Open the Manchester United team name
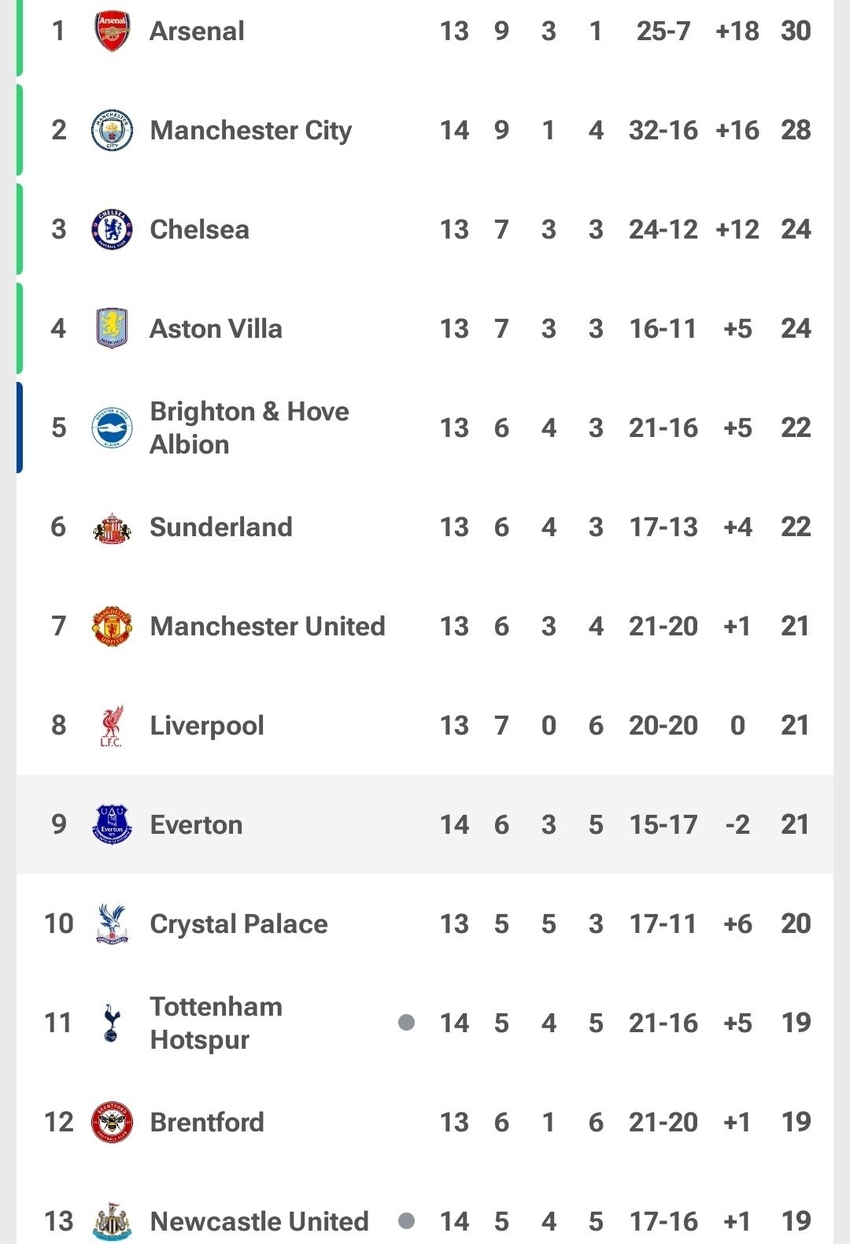Screen dimensions: 850x1244 pos(267,626)
